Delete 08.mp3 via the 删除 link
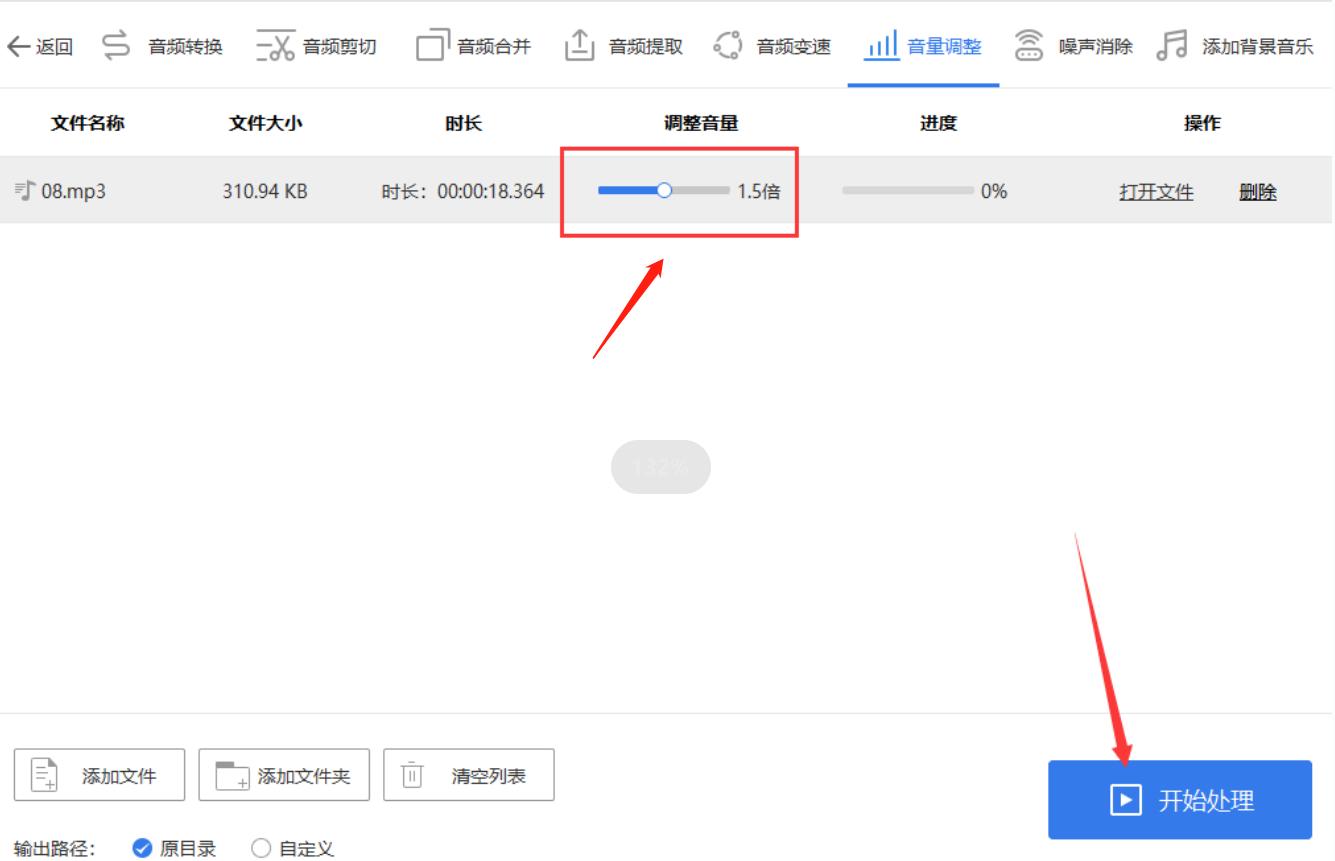This screenshot has height=861, width=1335. [1257, 191]
